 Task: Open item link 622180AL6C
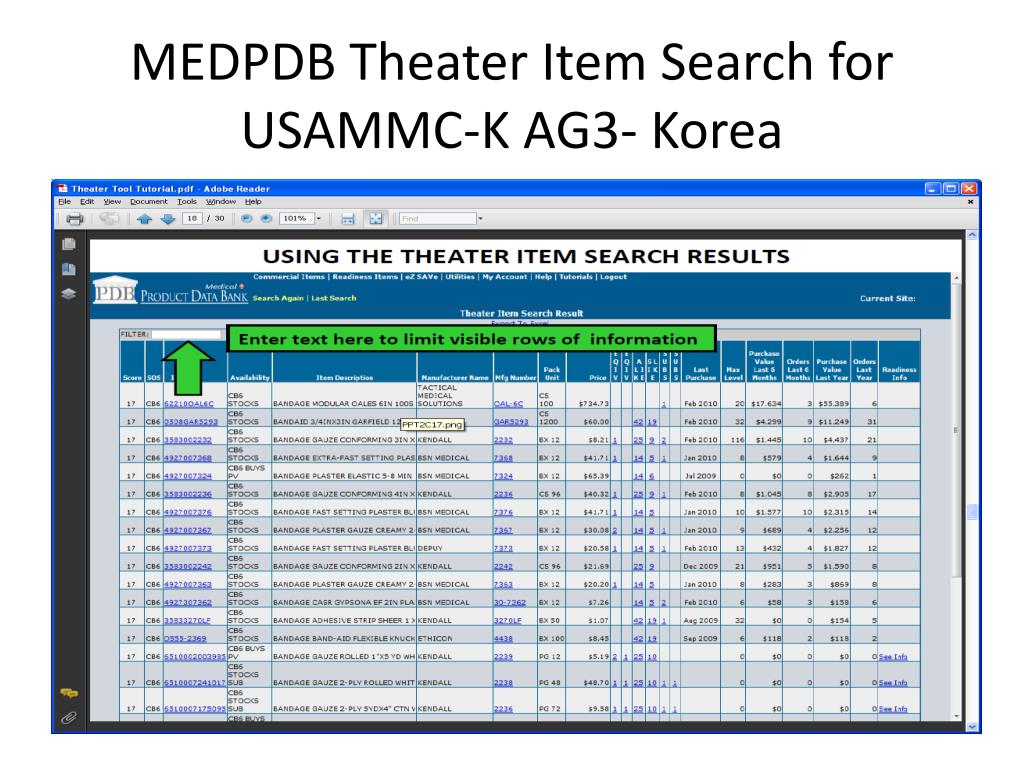pos(189,404)
